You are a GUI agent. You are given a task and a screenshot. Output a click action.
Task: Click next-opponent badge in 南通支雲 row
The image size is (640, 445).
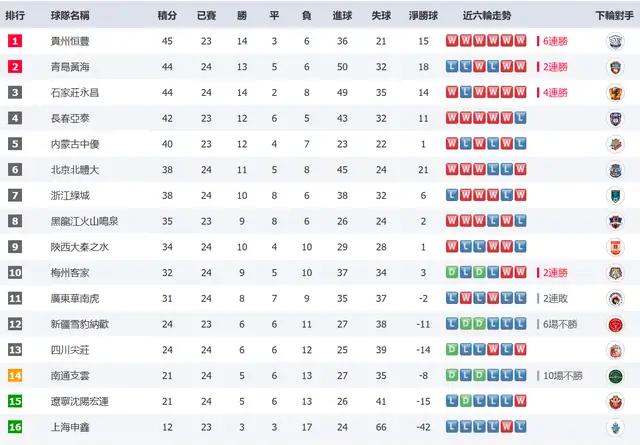(x=616, y=376)
